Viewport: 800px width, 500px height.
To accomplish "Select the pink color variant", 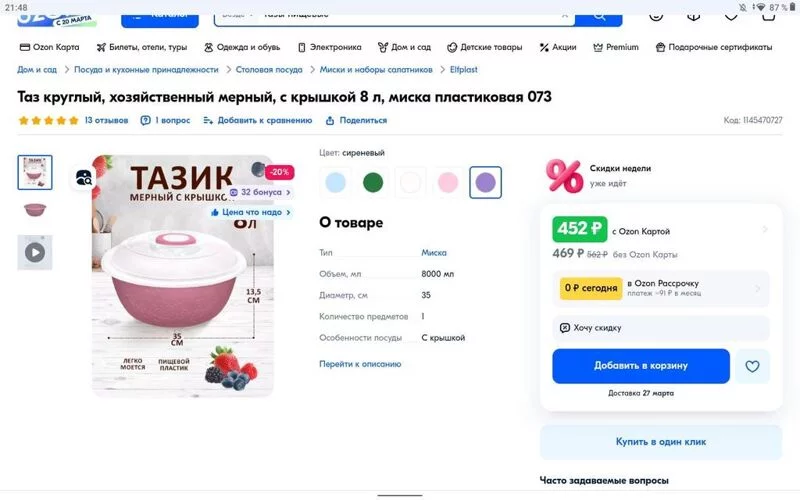I will (448, 182).
